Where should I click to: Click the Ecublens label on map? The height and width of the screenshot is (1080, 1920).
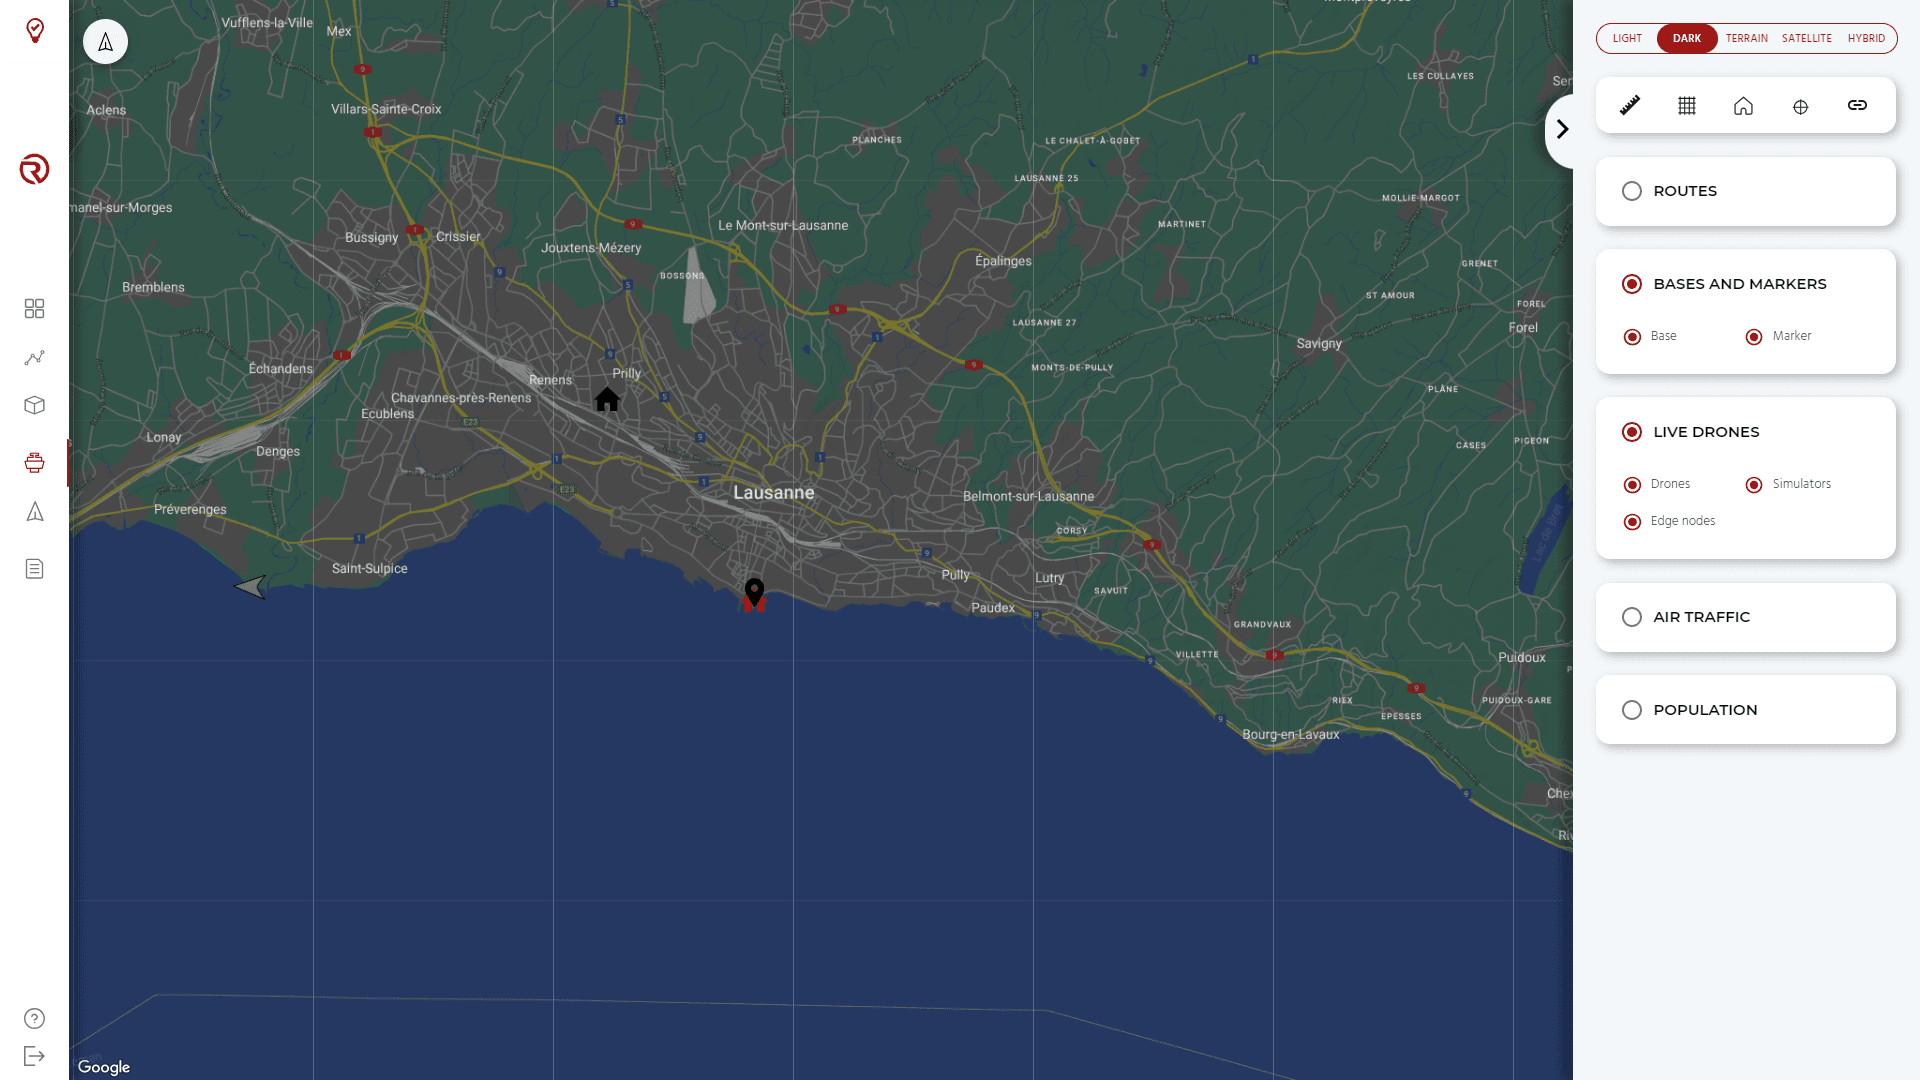click(388, 413)
